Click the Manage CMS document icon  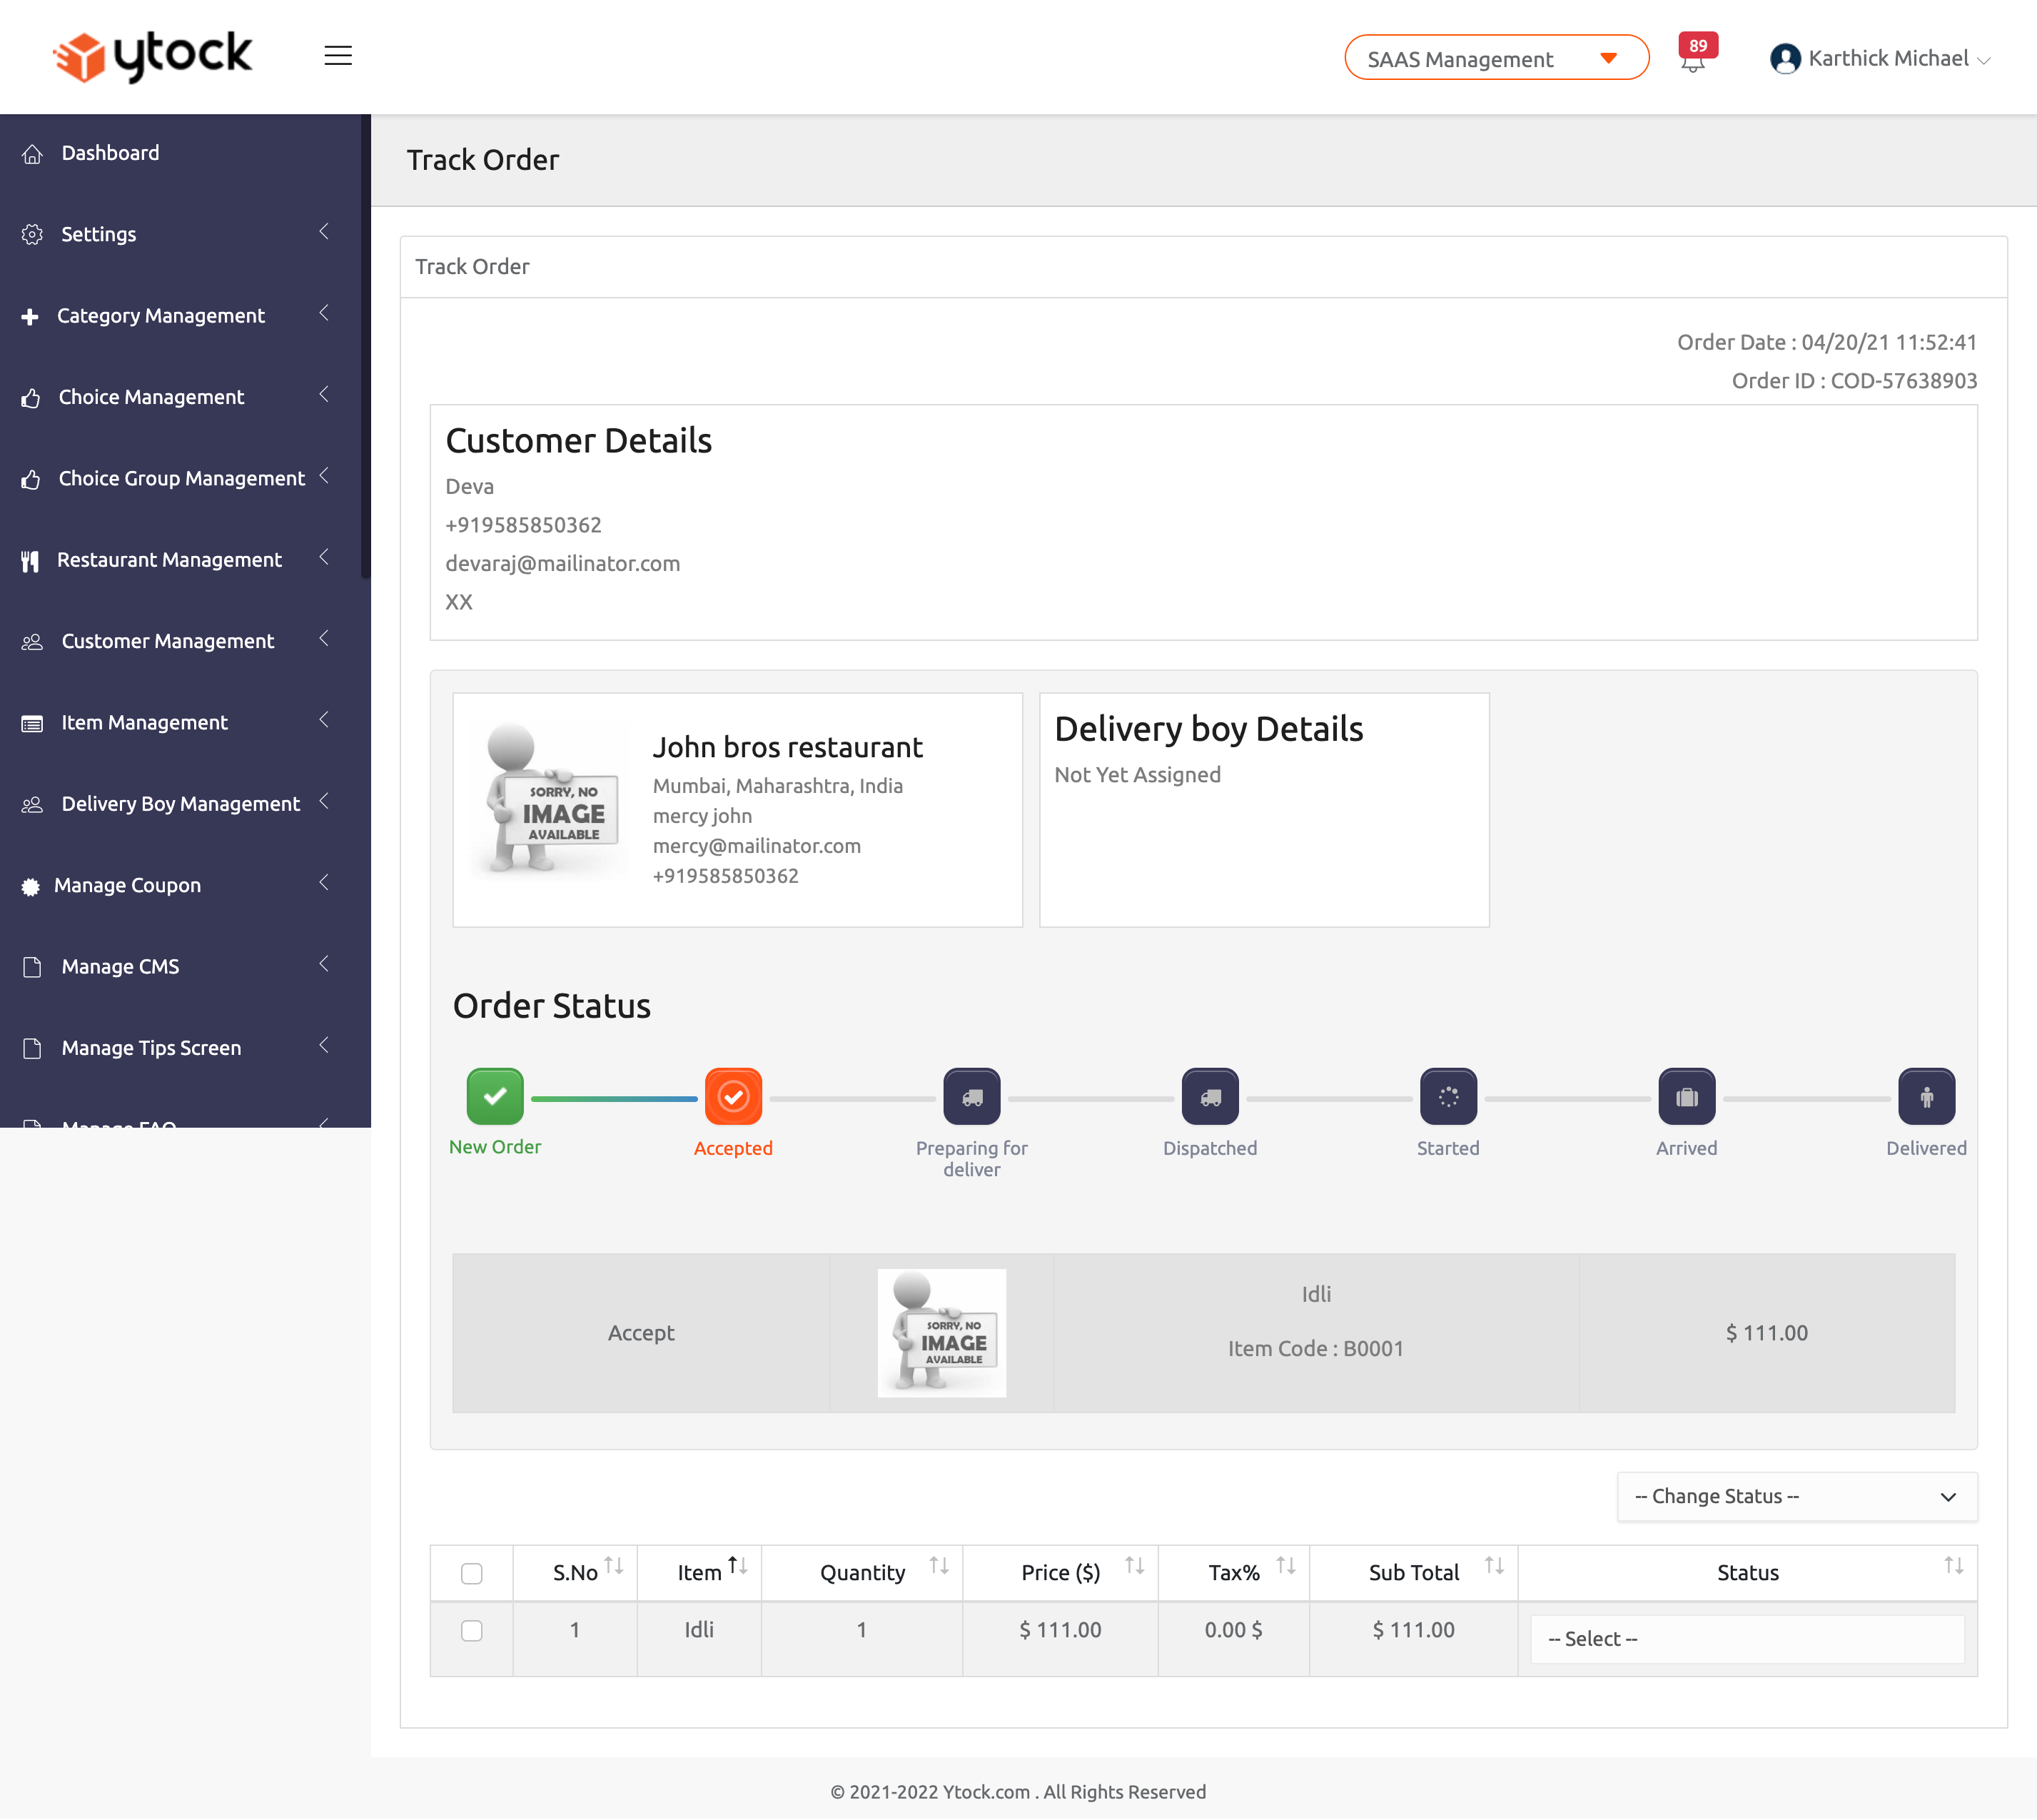pyautogui.click(x=32, y=967)
